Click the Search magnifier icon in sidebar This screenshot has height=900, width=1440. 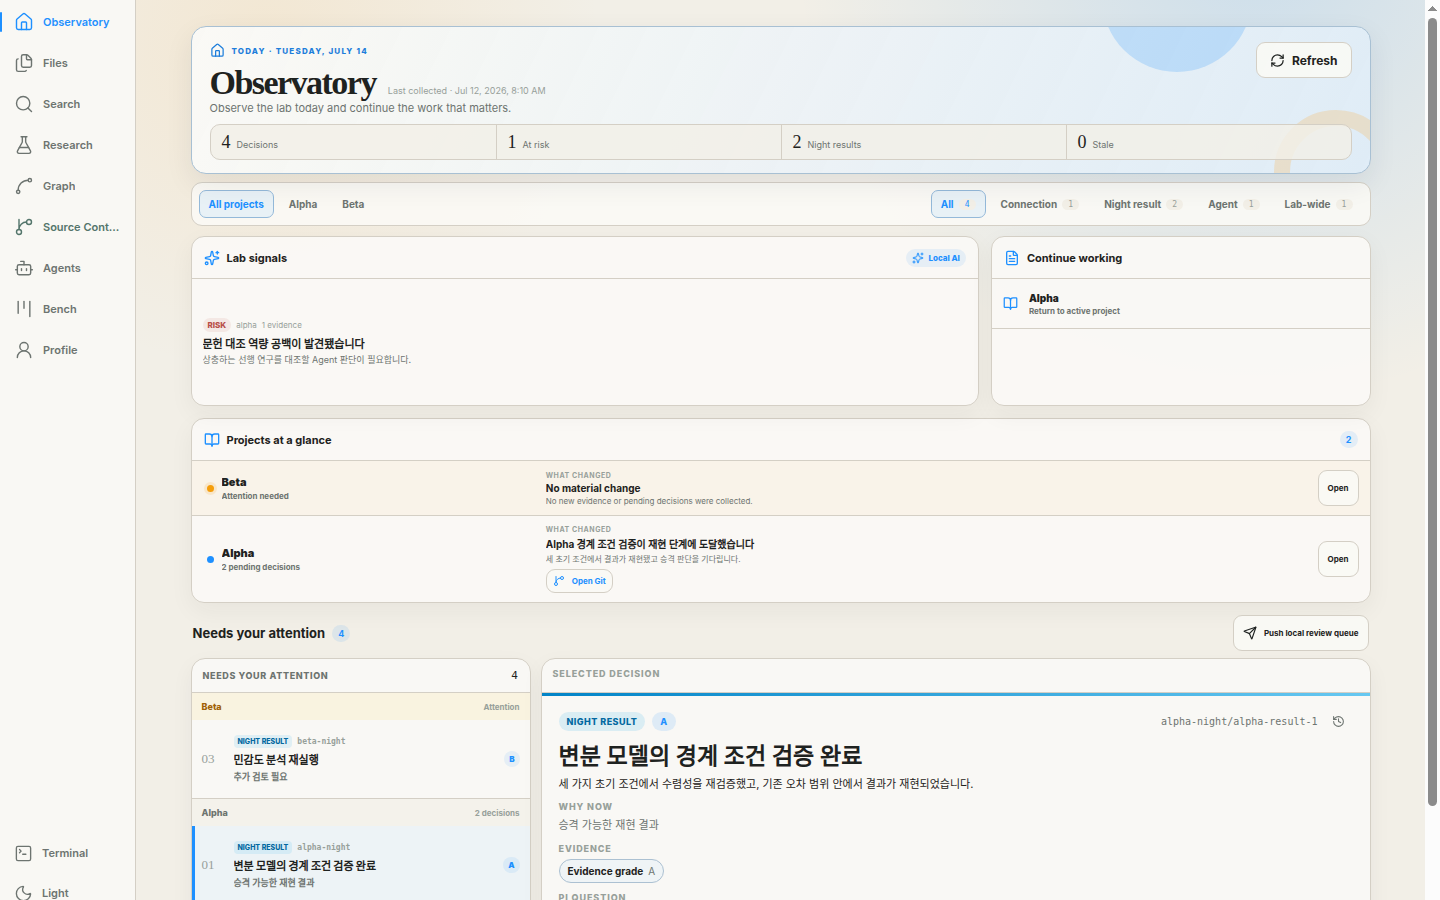point(24,104)
